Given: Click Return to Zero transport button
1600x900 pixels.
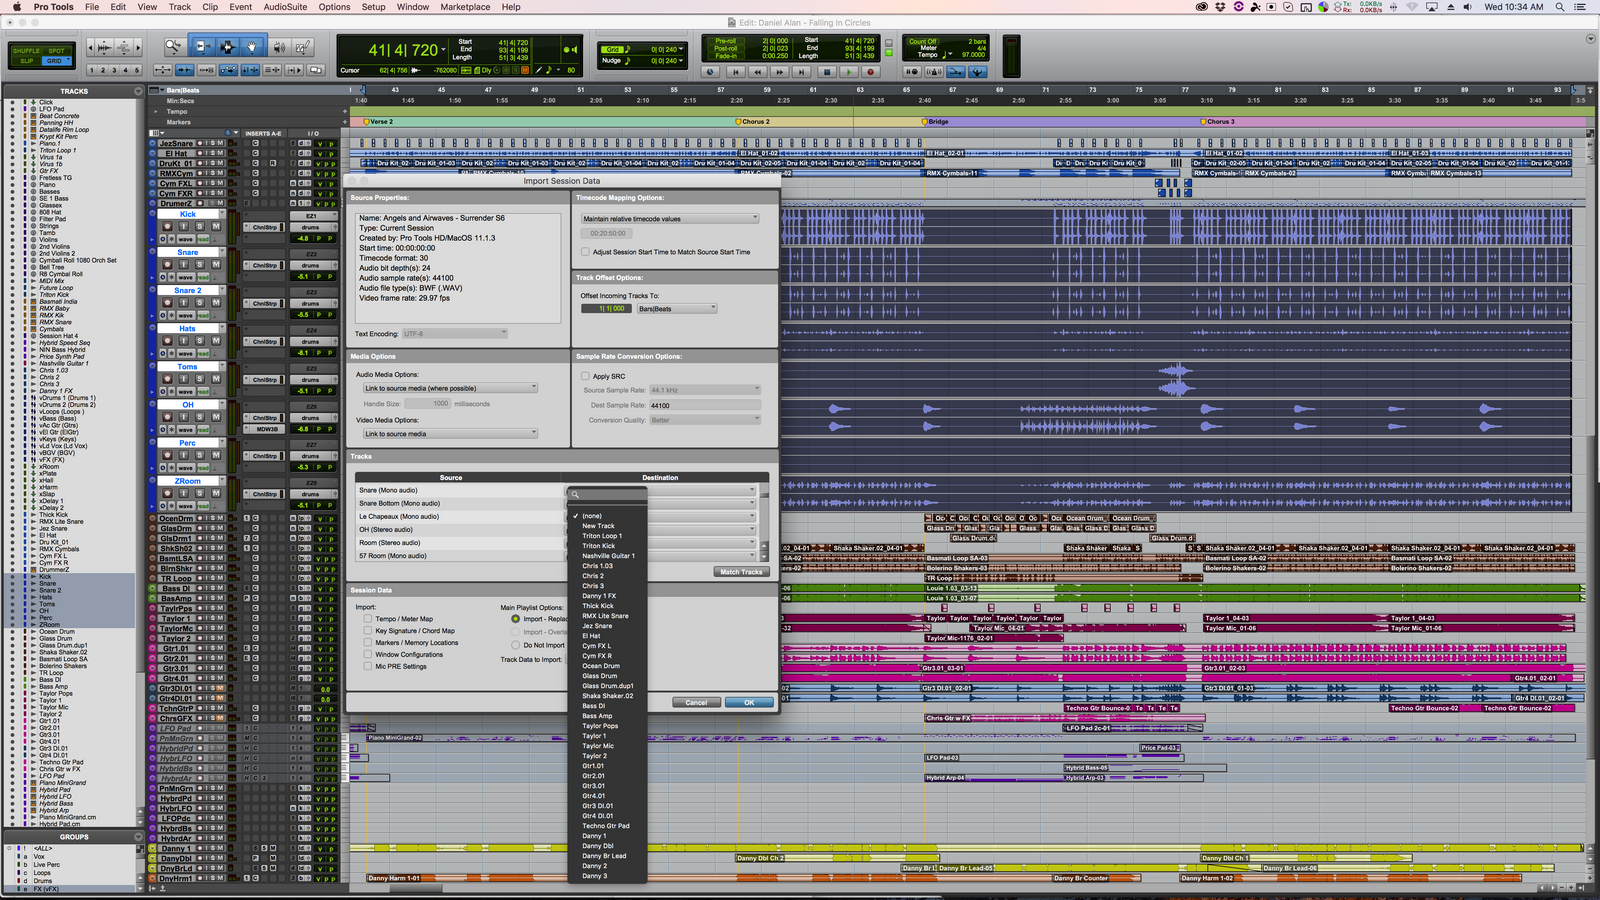Looking at the screenshot, I should (735, 71).
